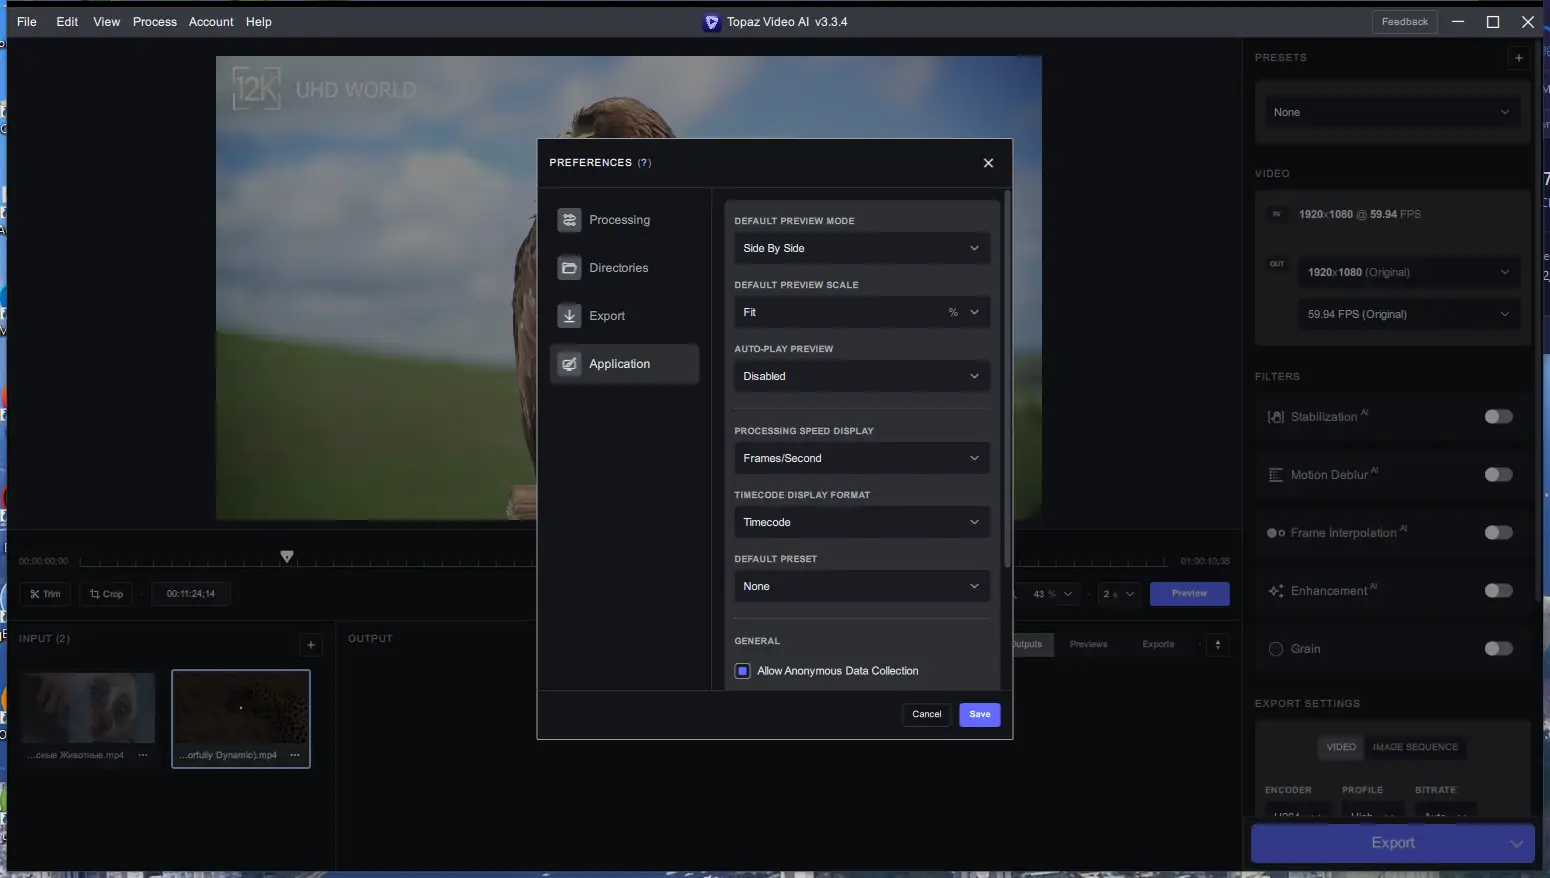
Task: Toggle Allow Anonymous Data Collection checkbox
Action: (x=742, y=671)
